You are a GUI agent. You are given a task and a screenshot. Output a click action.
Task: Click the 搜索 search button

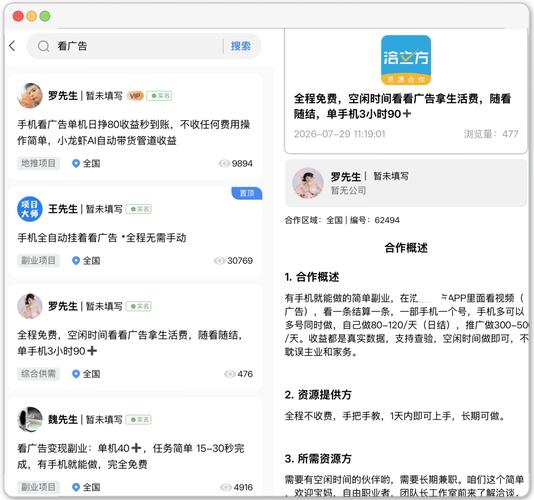point(241,46)
